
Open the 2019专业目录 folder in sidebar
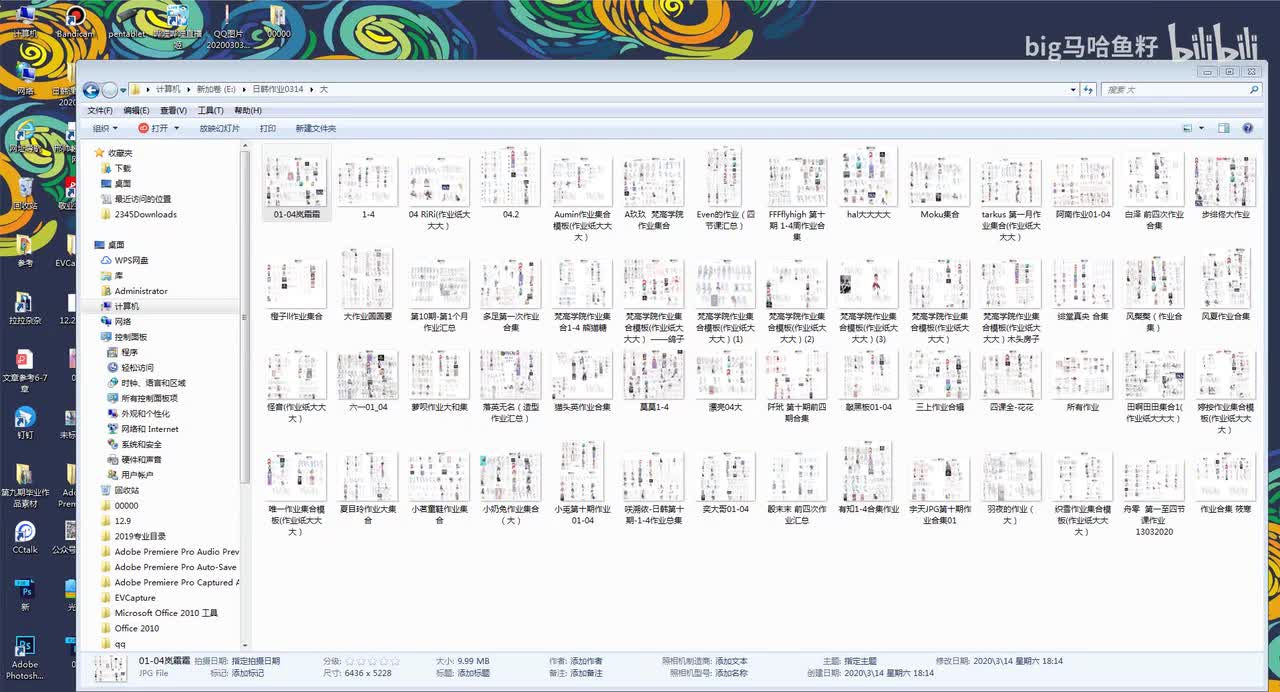coord(140,536)
